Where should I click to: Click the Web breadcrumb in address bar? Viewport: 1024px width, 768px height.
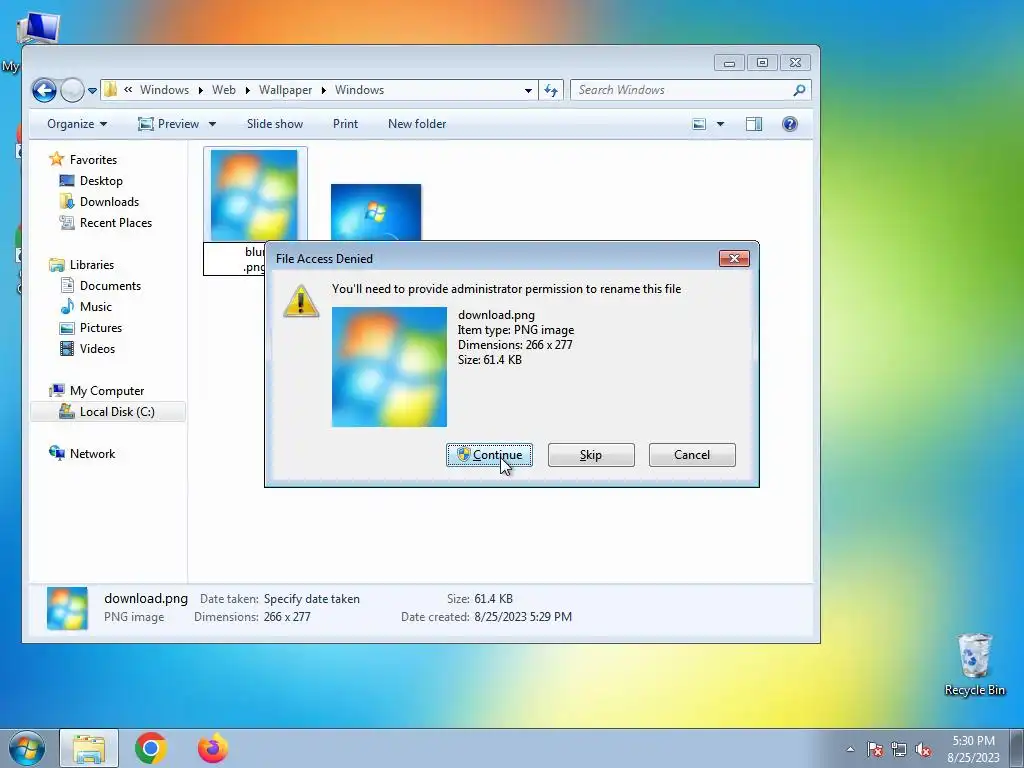pyautogui.click(x=223, y=90)
